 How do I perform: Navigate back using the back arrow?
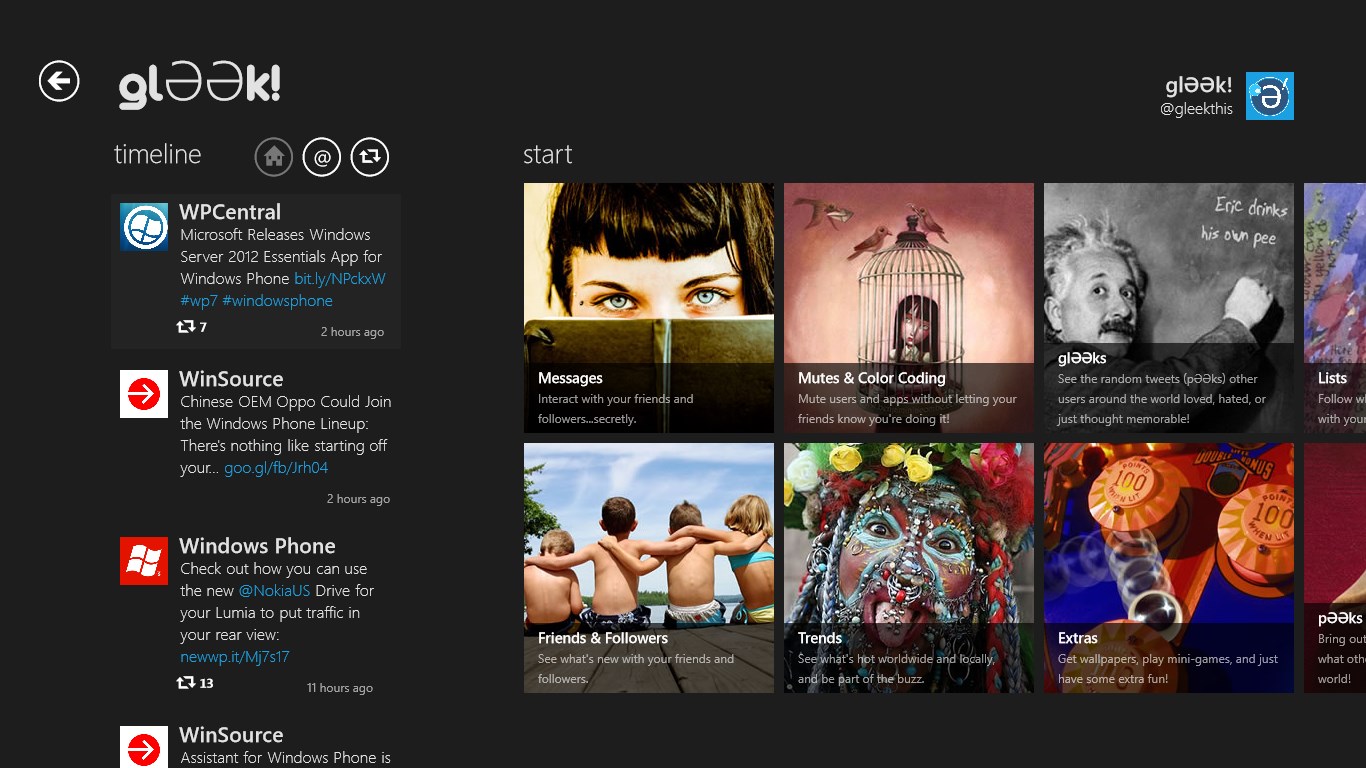(x=58, y=81)
